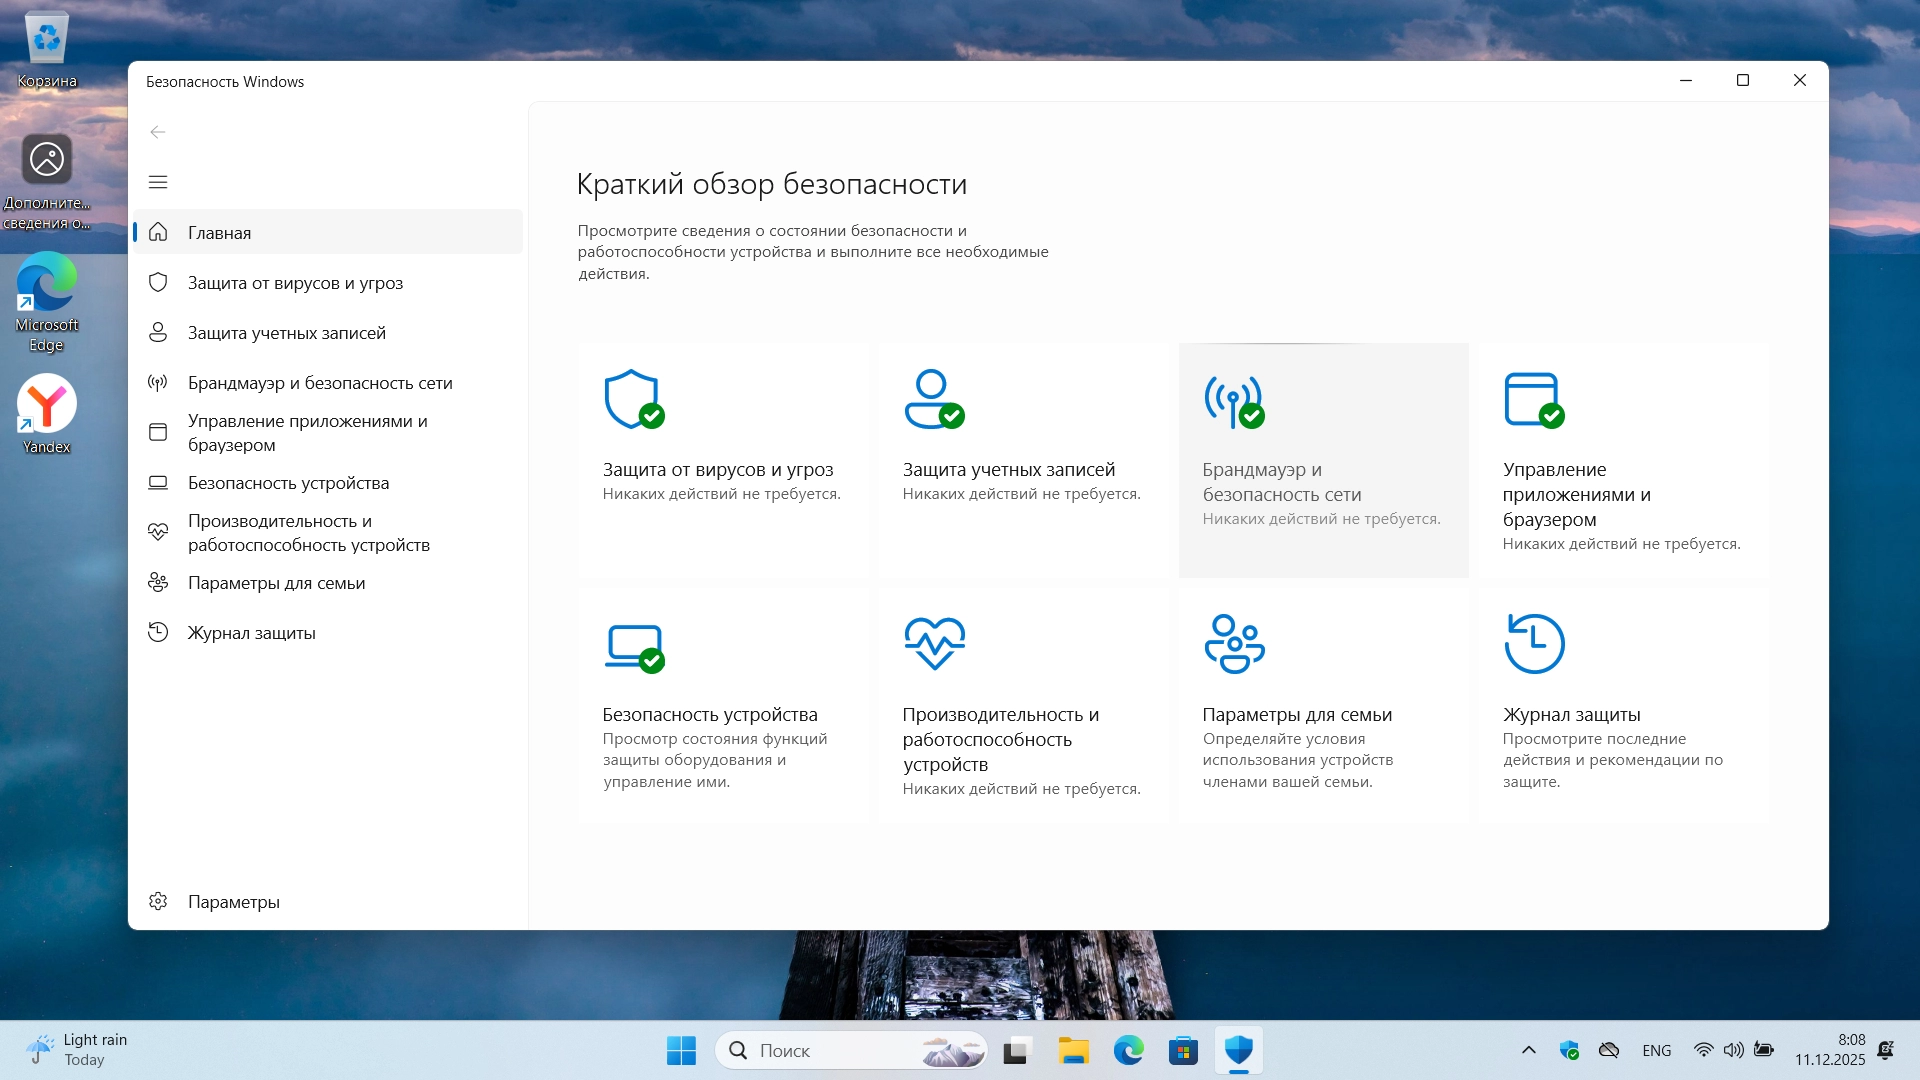Open Защита от вирусов и угроз sidebar item
Viewport: 1920px width, 1080px height.
tap(295, 283)
